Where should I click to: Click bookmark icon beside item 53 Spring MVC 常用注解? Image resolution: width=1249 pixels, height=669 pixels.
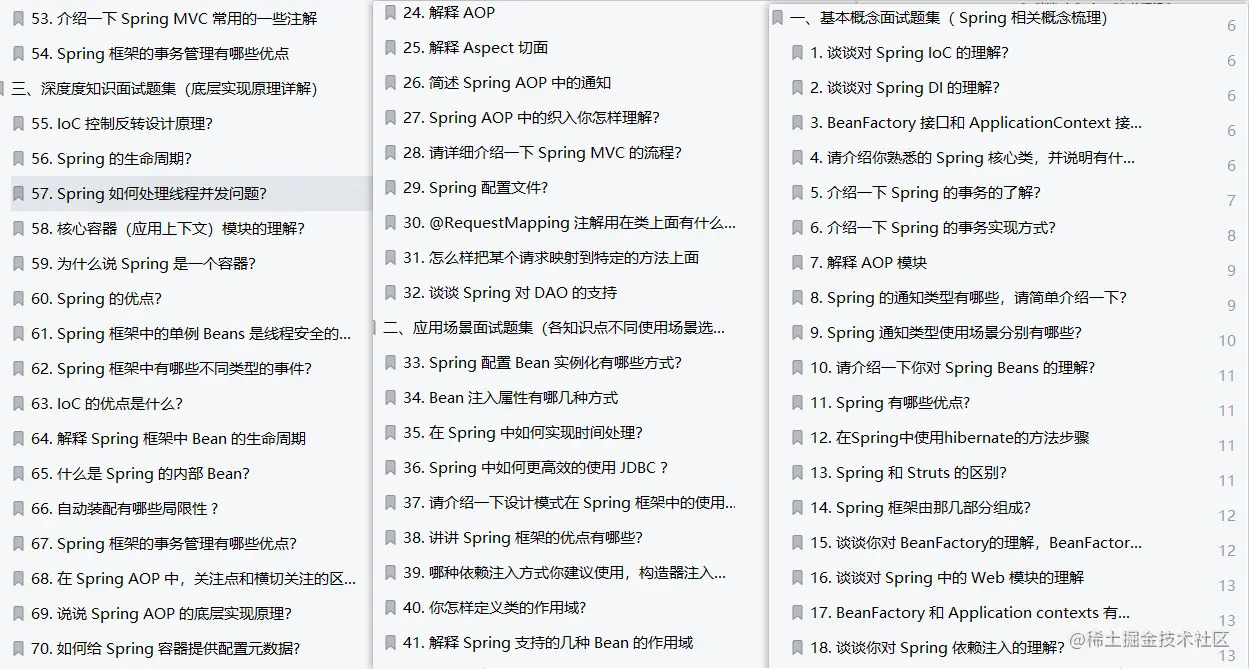pos(18,19)
